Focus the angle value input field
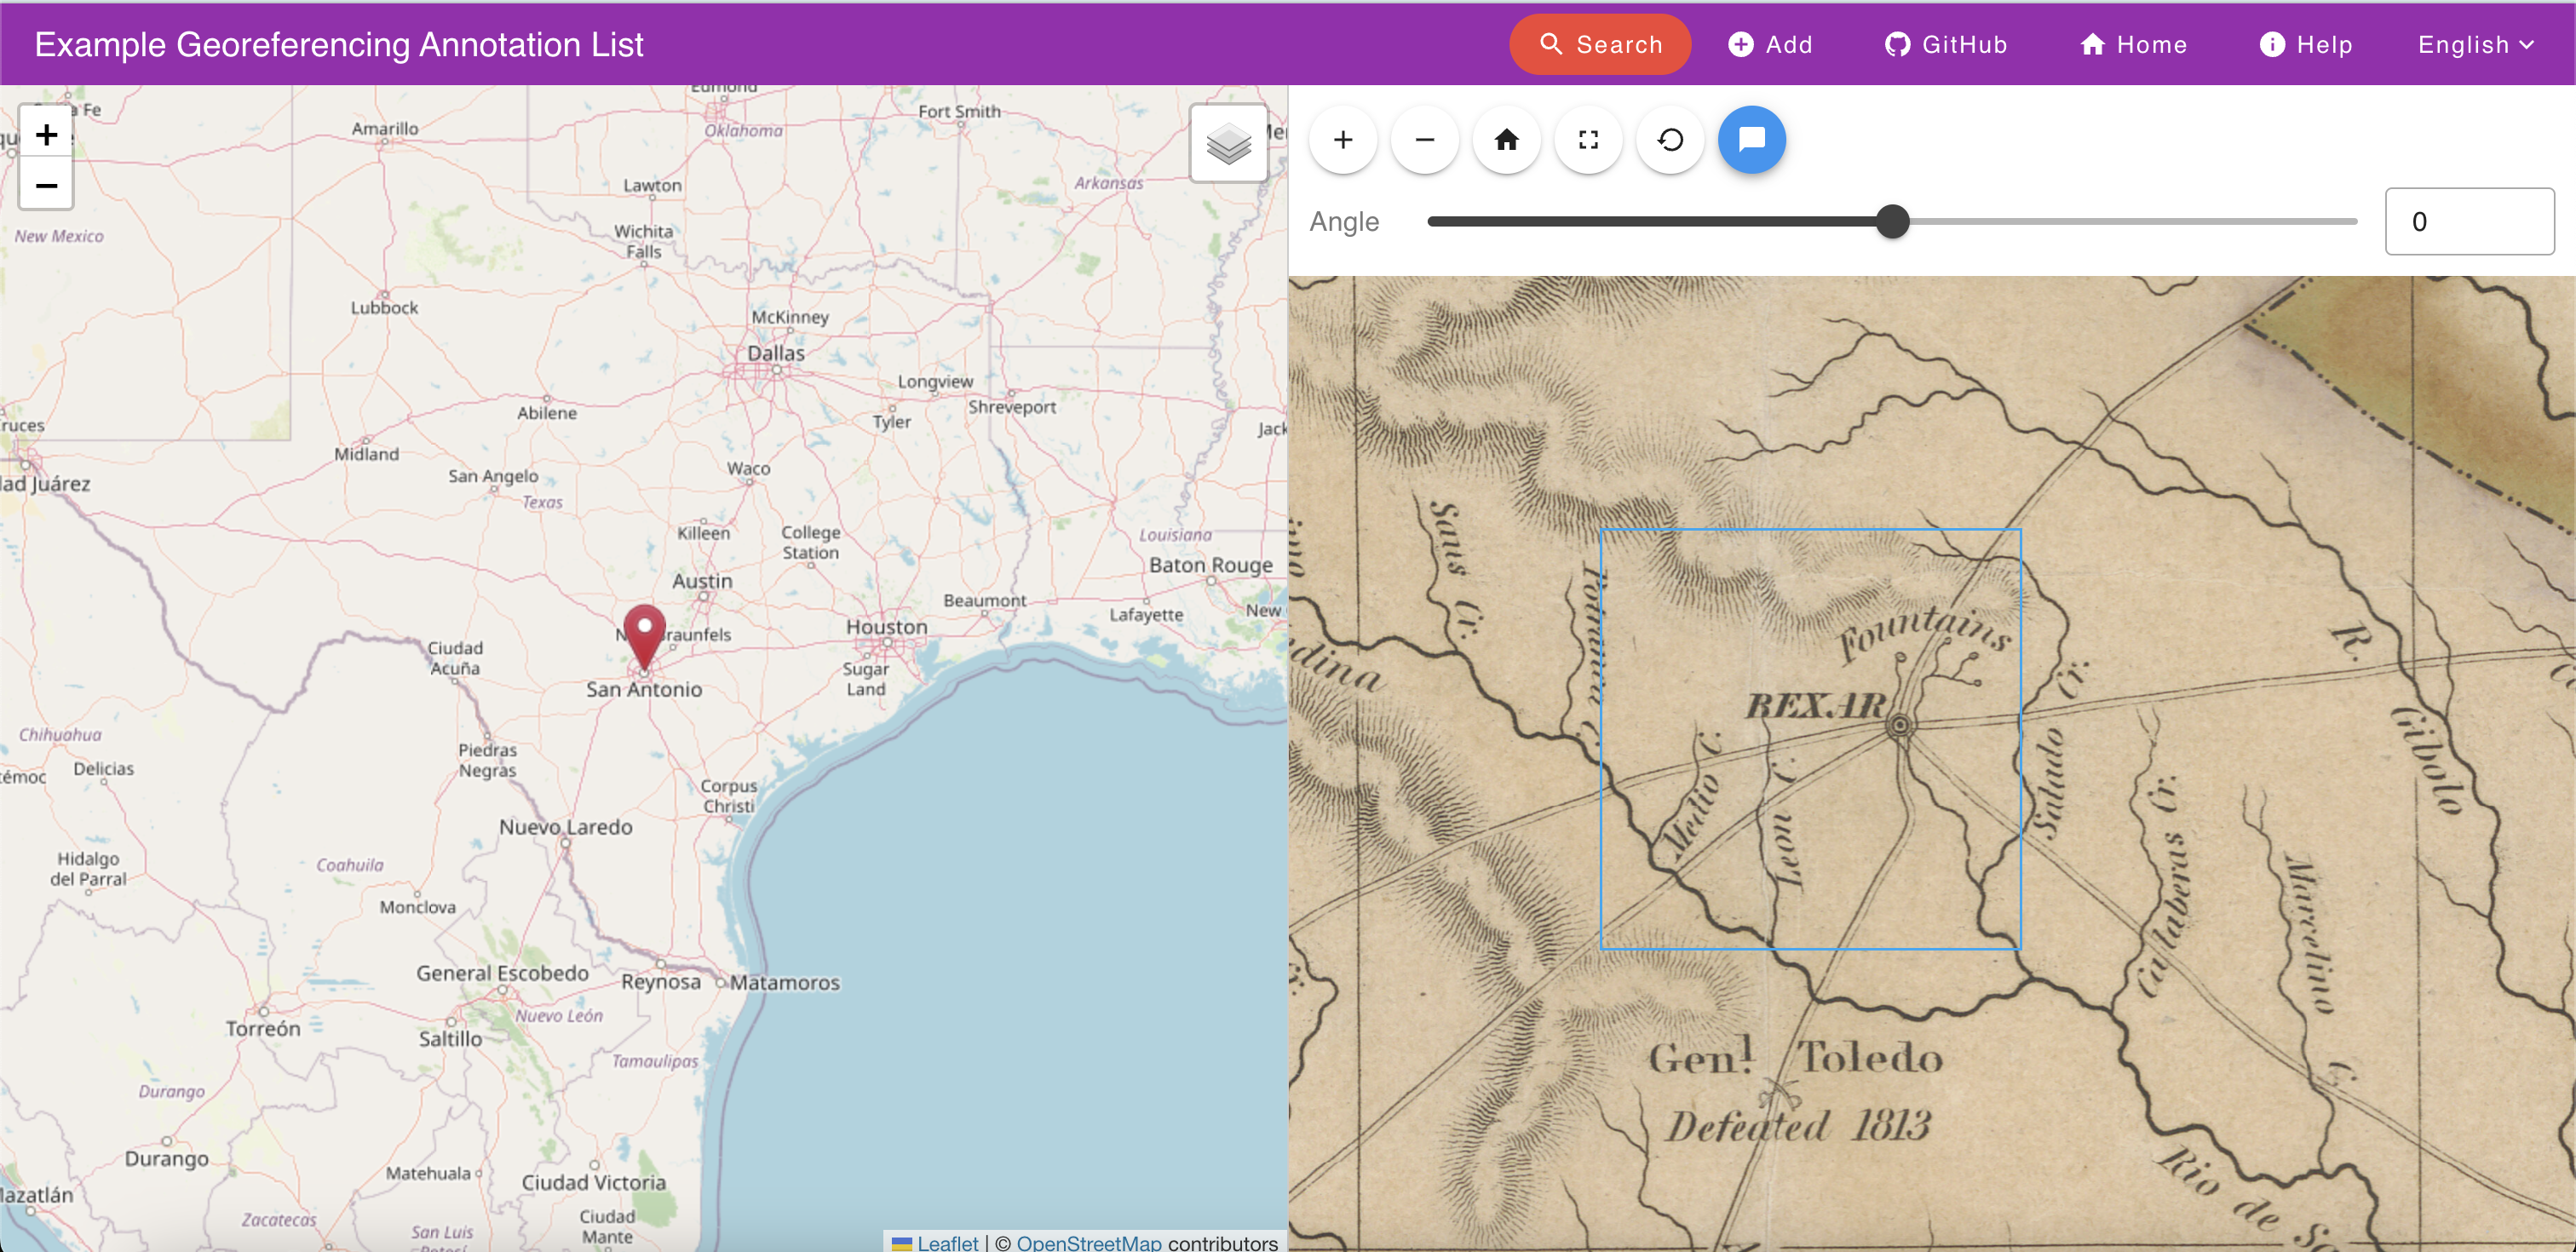Image resolution: width=2576 pixels, height=1252 pixels. (x=2468, y=221)
